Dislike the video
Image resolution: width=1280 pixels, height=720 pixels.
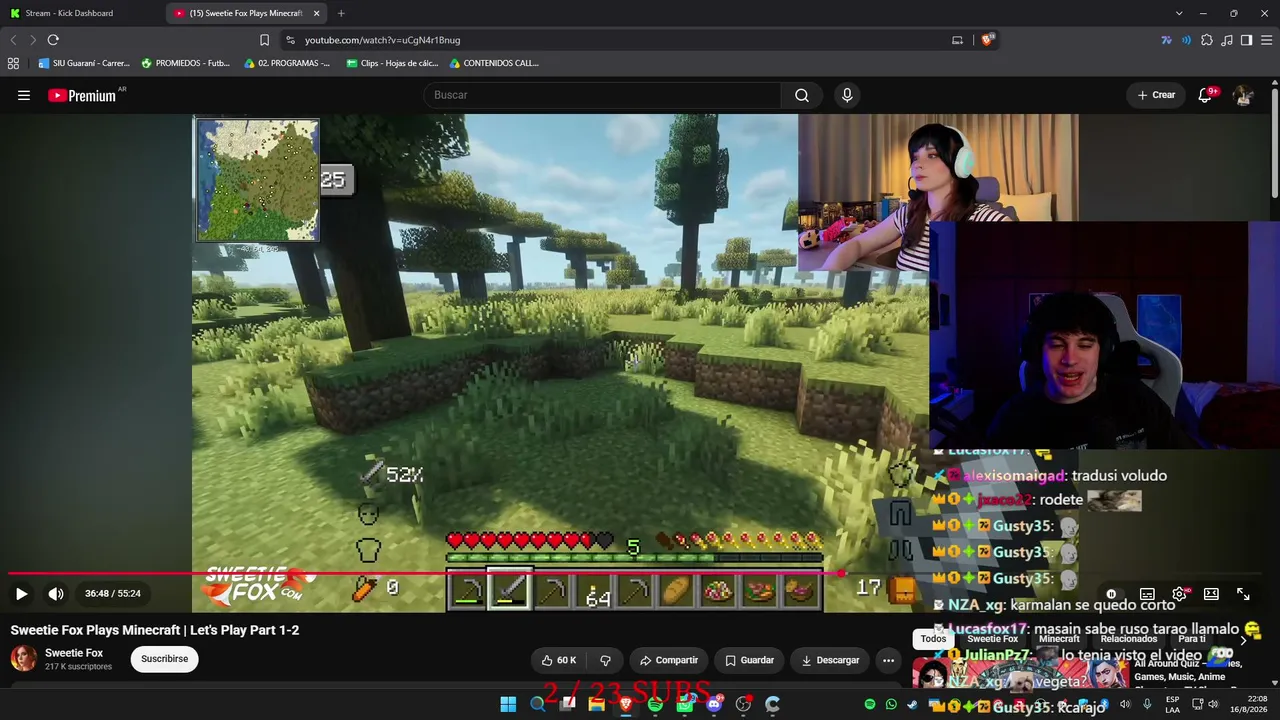pos(605,660)
